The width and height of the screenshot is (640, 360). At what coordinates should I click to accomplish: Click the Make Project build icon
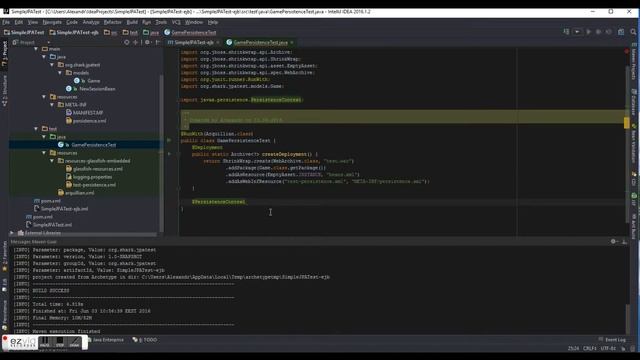click(x=566, y=31)
